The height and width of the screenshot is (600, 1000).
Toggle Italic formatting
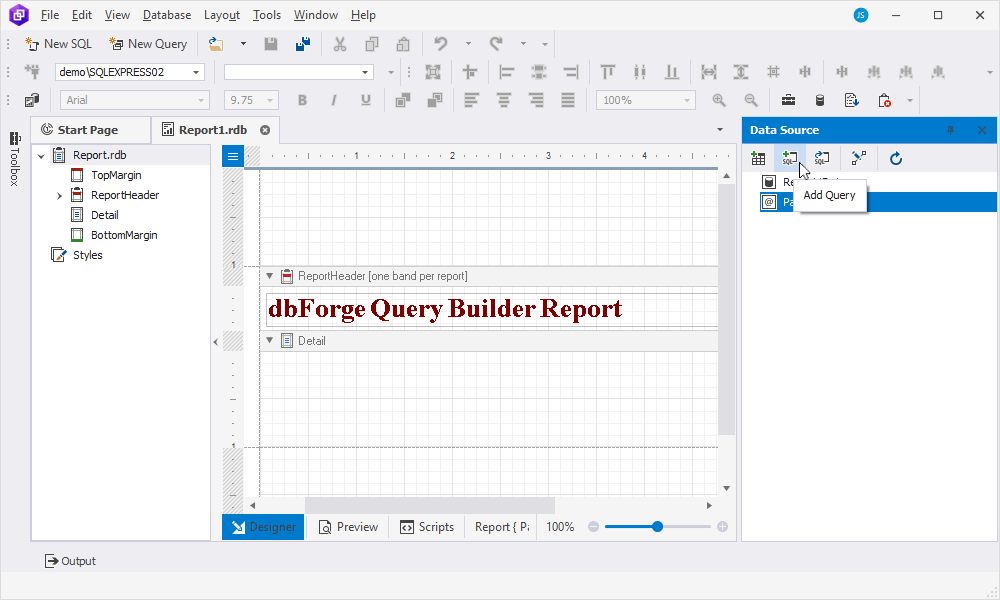pos(334,100)
